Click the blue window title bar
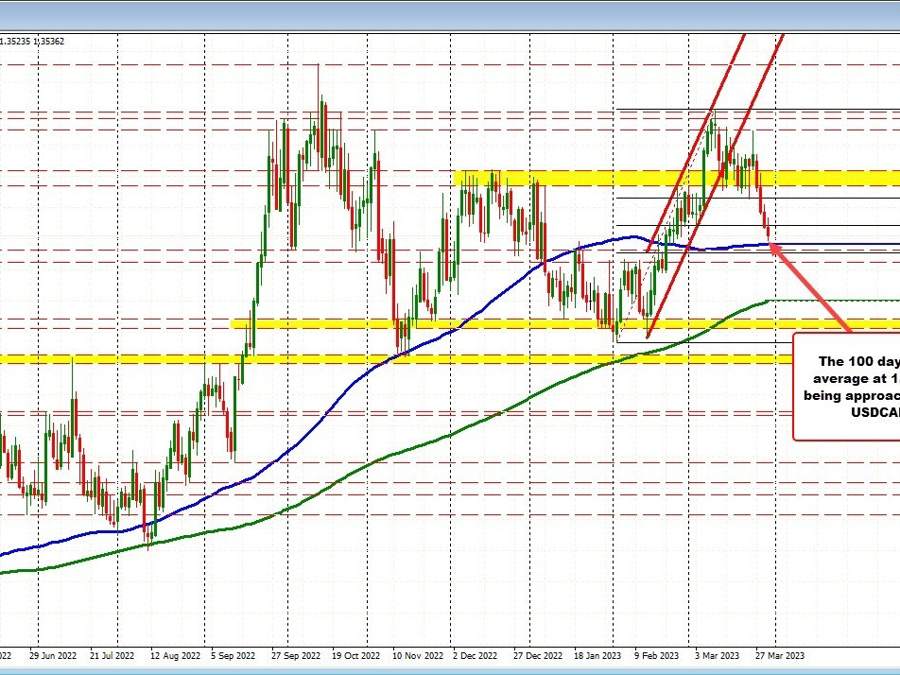This screenshot has height=675, width=900. click(x=450, y=14)
